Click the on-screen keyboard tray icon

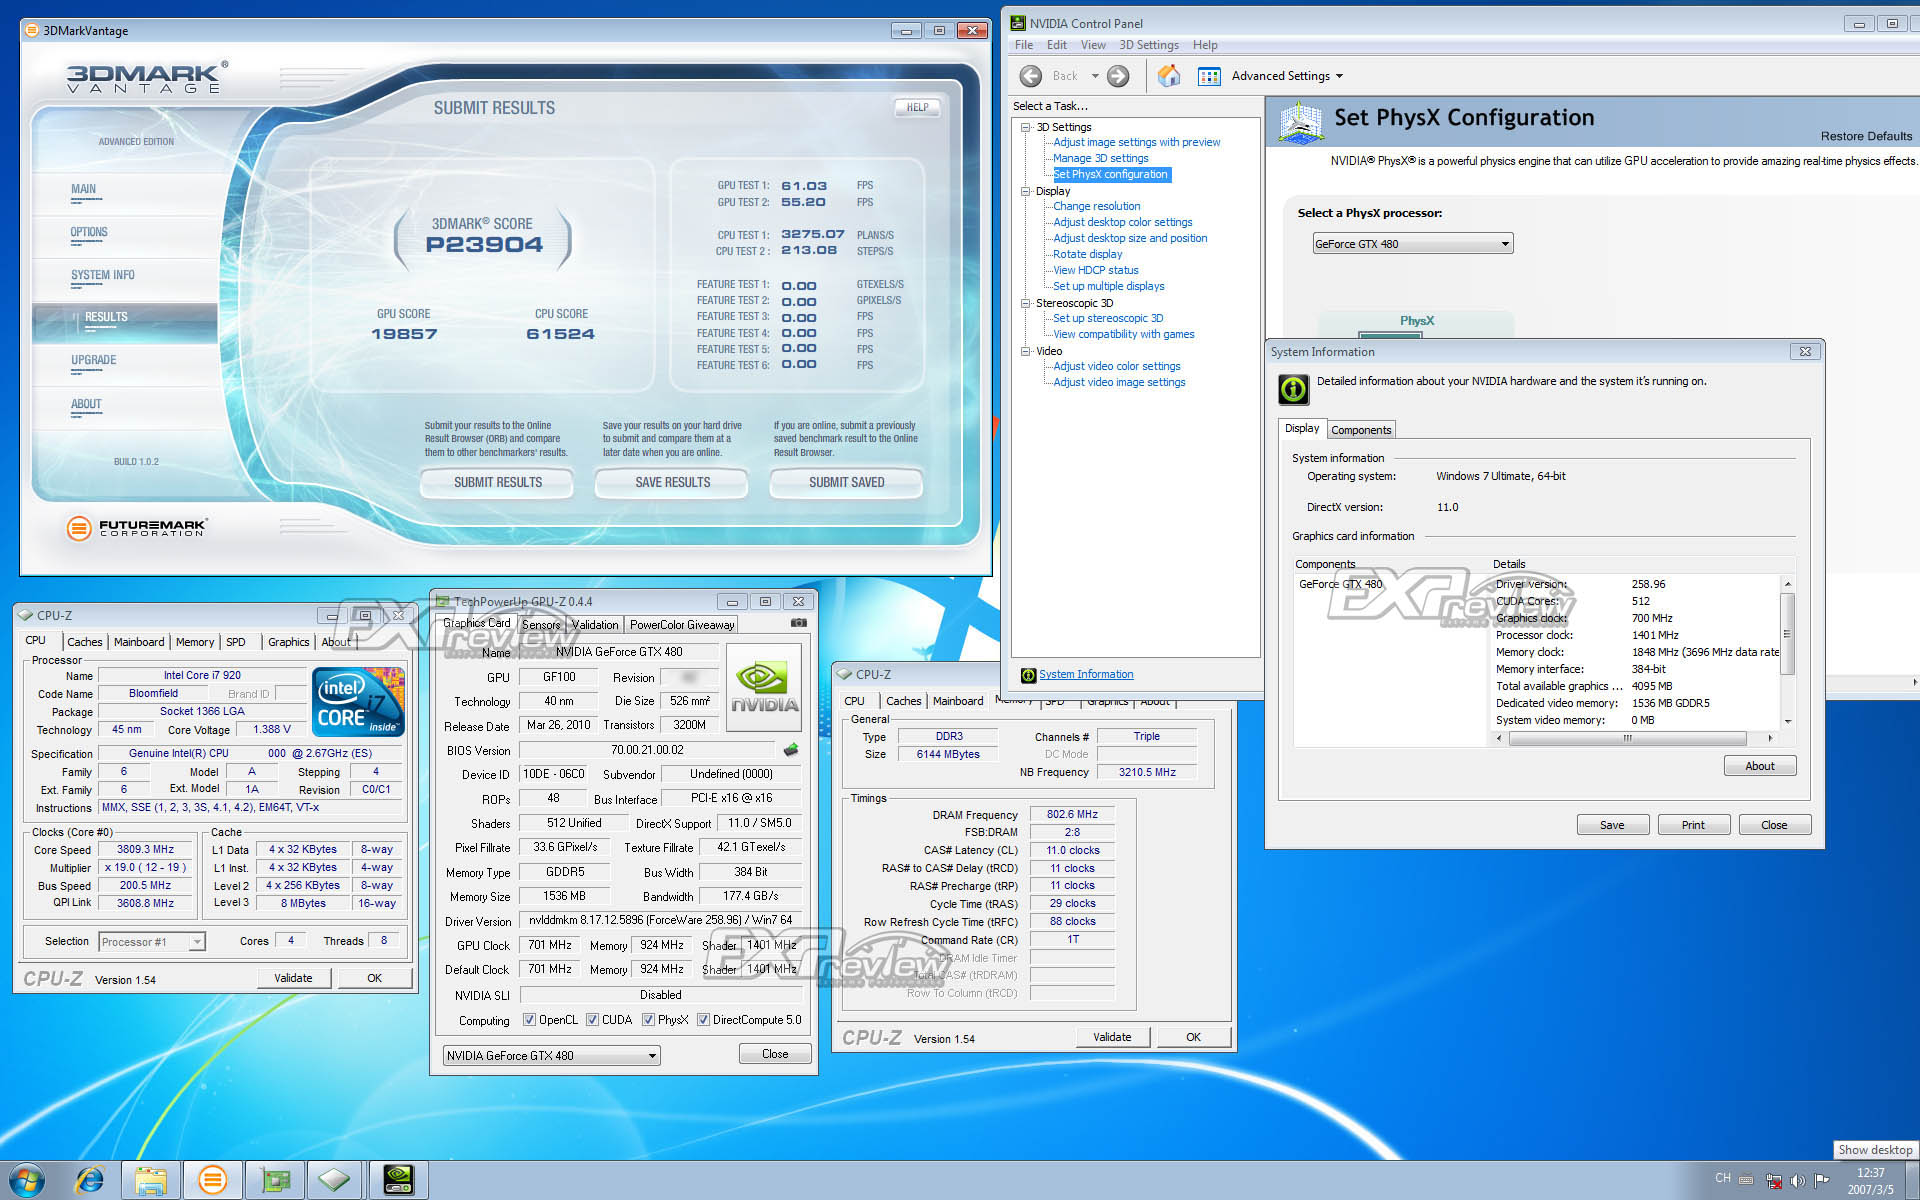(1746, 1180)
